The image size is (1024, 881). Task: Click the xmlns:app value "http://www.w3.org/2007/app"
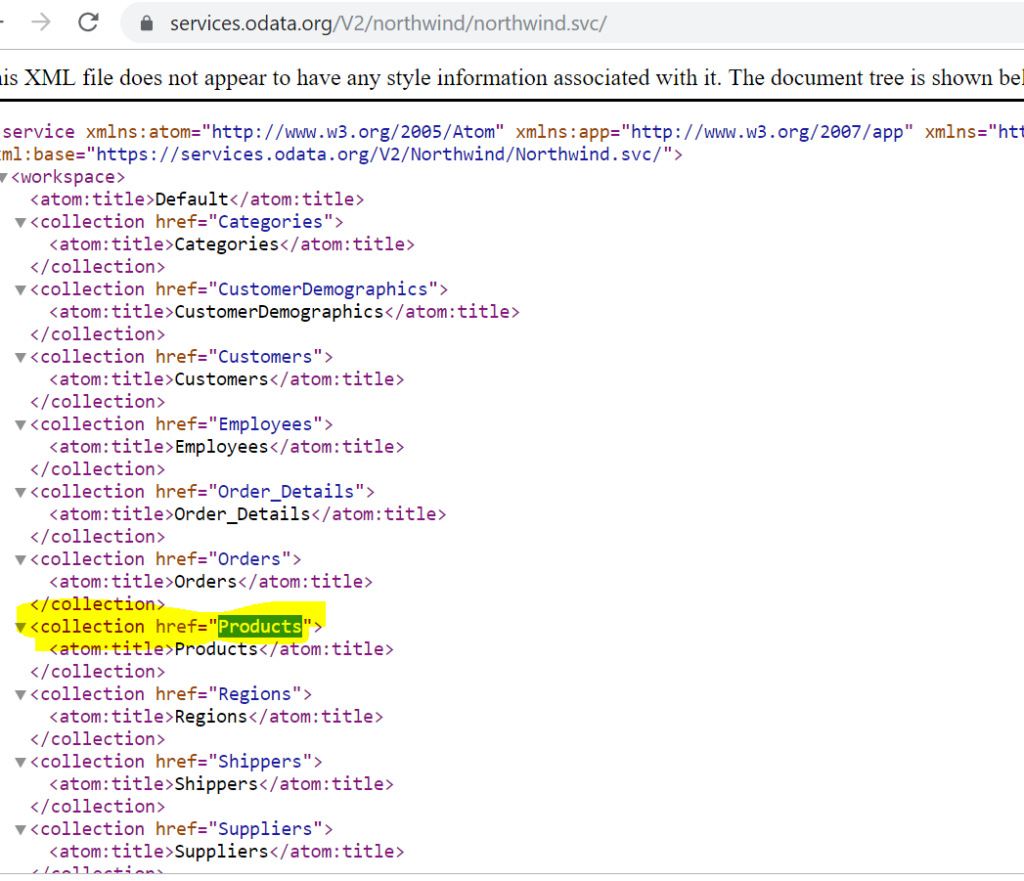point(767,132)
